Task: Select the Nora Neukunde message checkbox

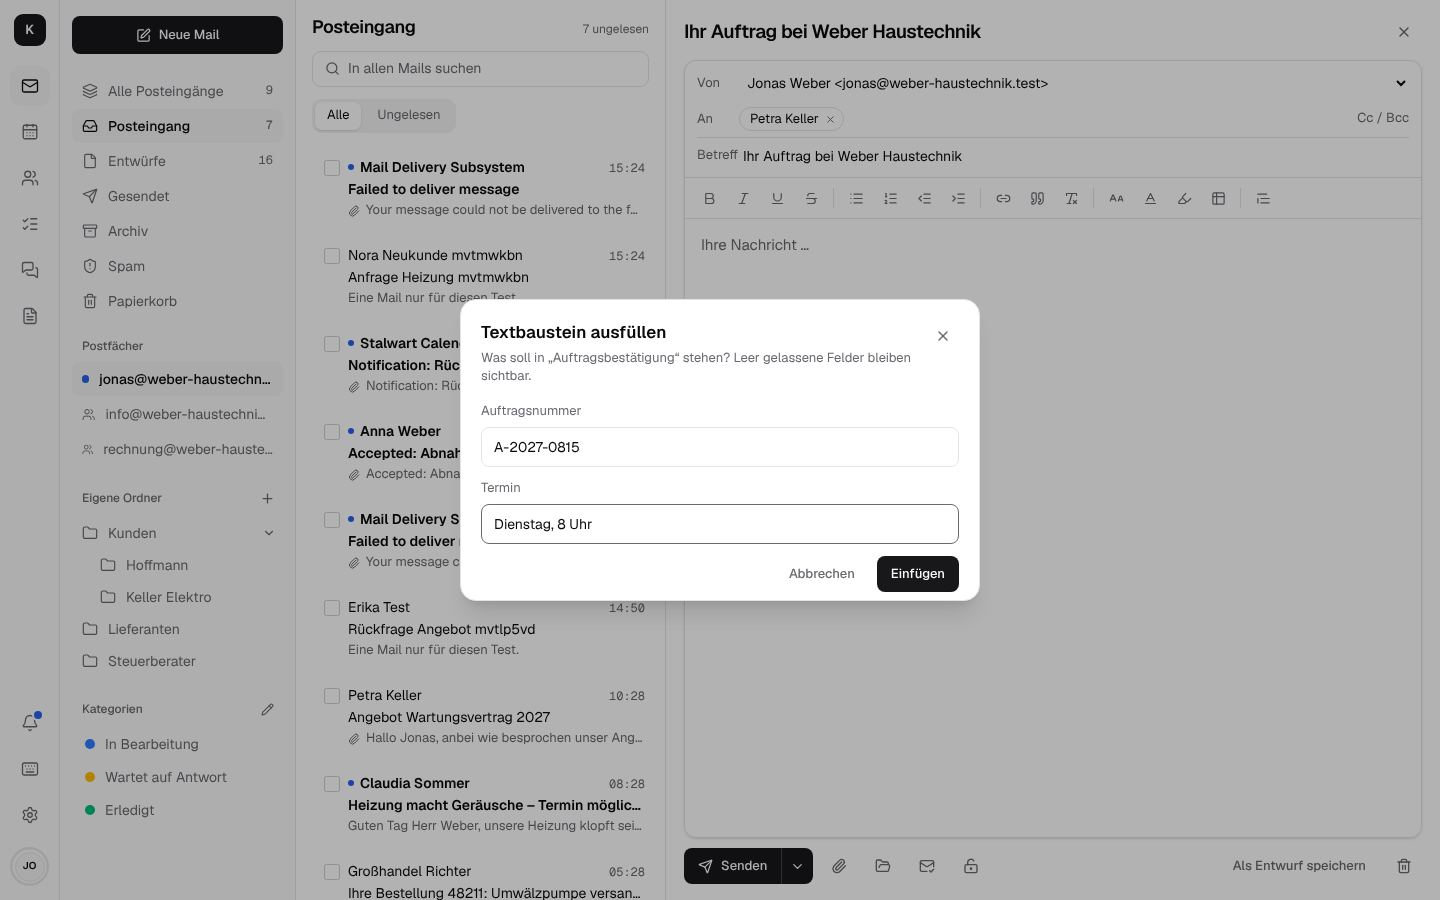Action: [332, 256]
